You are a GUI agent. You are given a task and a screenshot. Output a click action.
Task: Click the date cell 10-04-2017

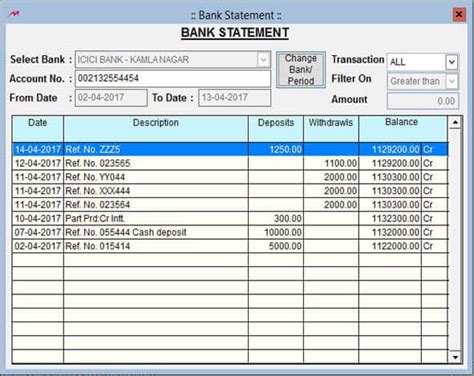tap(38, 219)
